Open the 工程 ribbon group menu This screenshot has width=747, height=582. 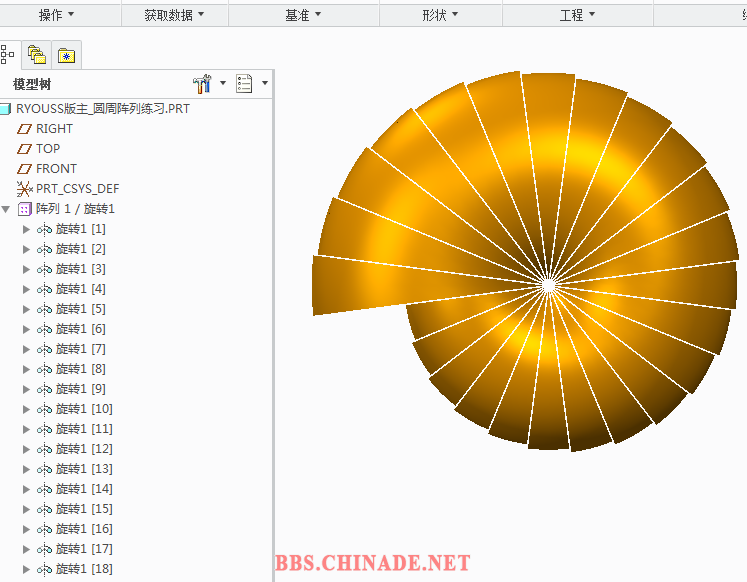point(578,15)
